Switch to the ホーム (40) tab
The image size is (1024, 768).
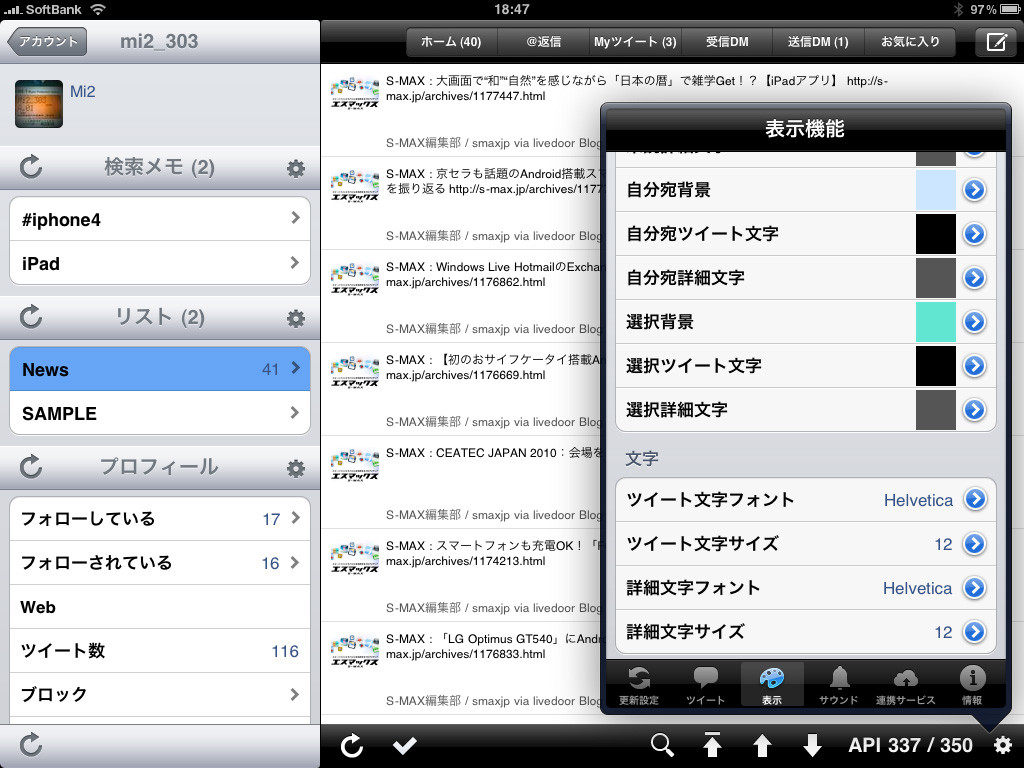tap(451, 42)
